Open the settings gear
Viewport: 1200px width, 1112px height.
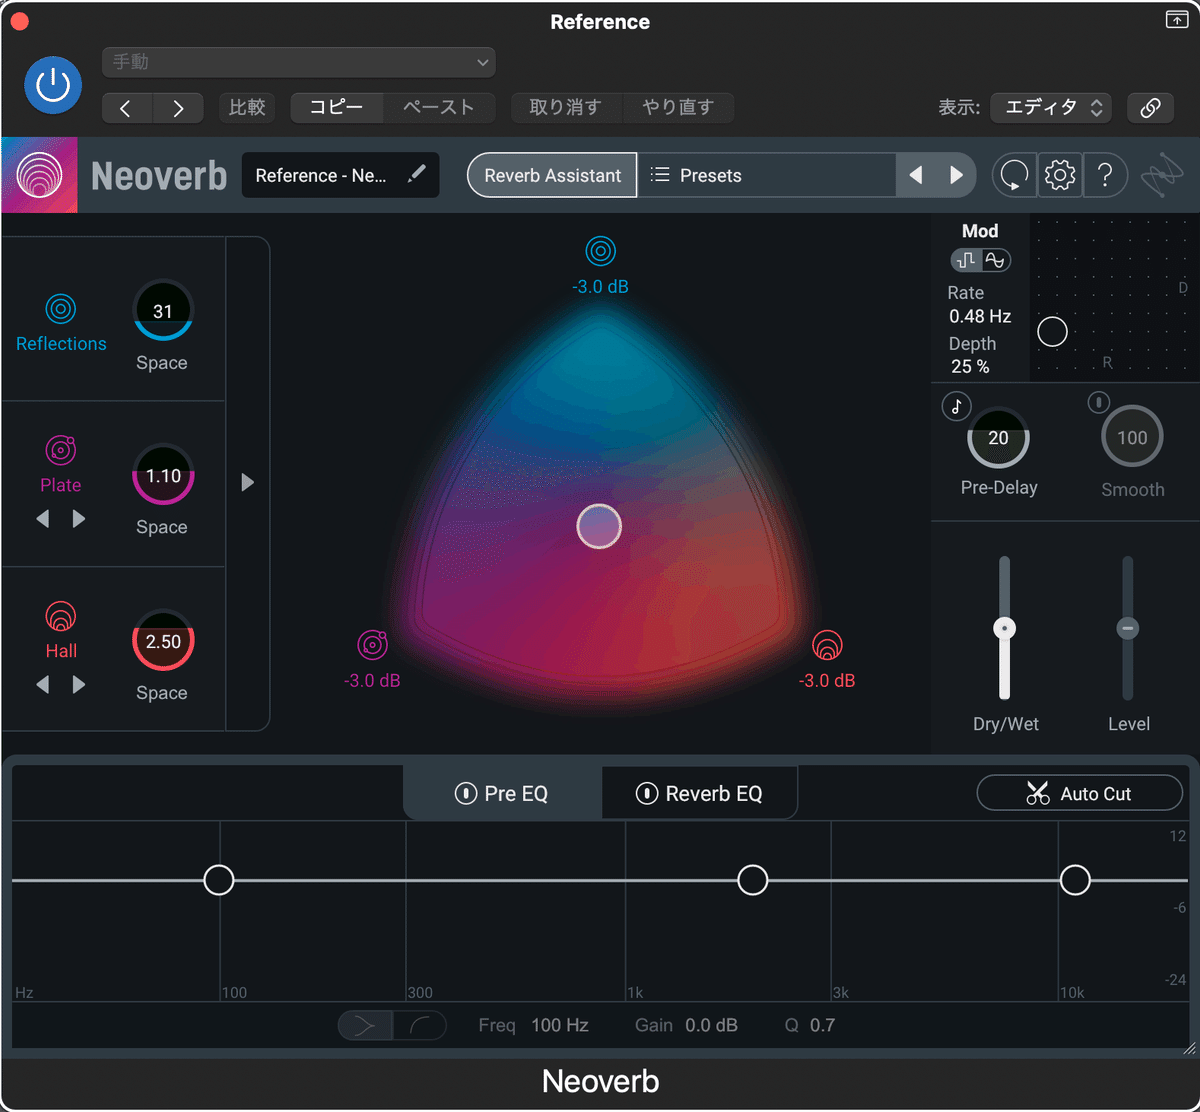point(1060,176)
